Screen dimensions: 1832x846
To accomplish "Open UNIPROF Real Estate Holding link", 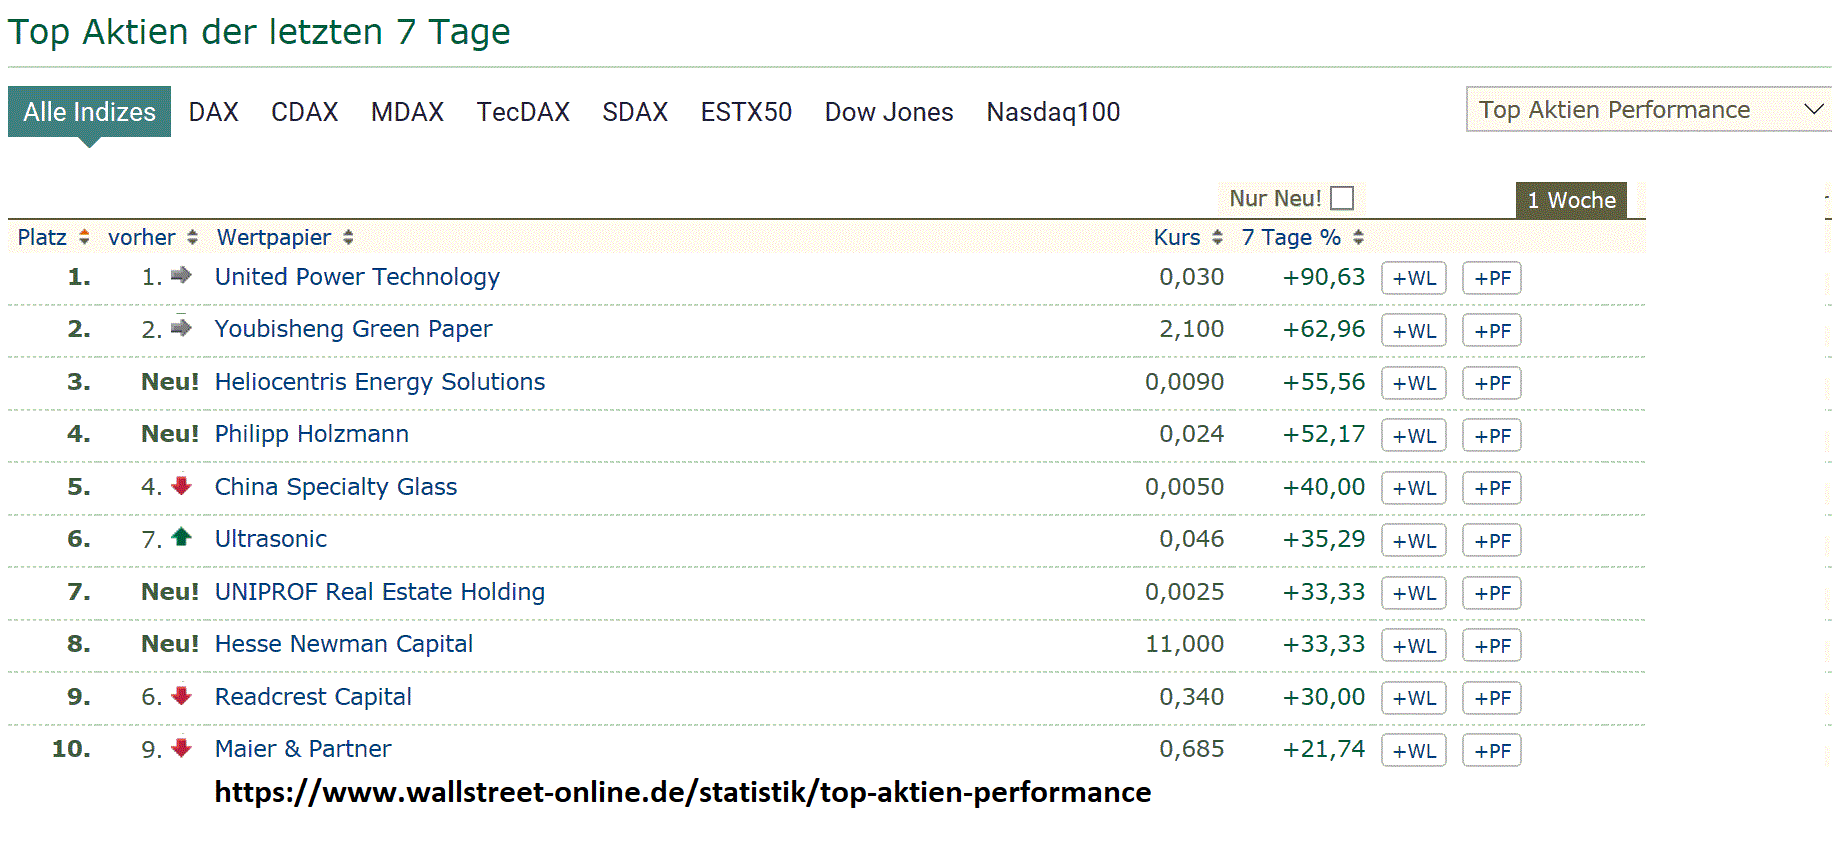I will tap(380, 592).
